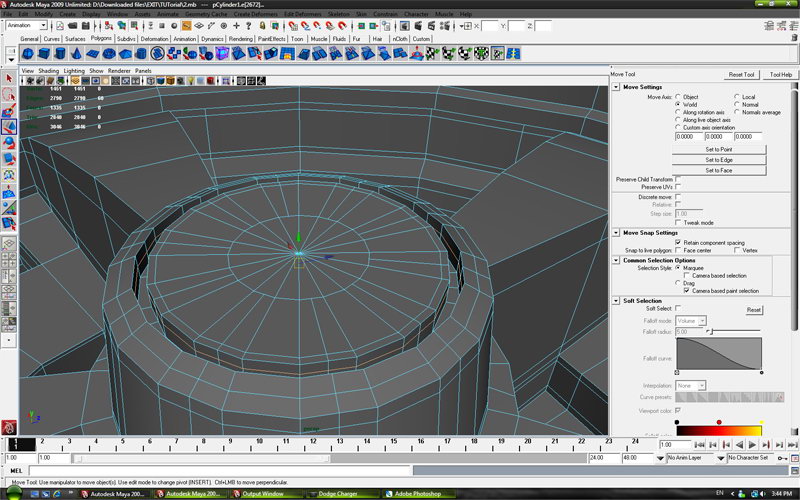Pick the Lasso Select tool

coord(8,95)
